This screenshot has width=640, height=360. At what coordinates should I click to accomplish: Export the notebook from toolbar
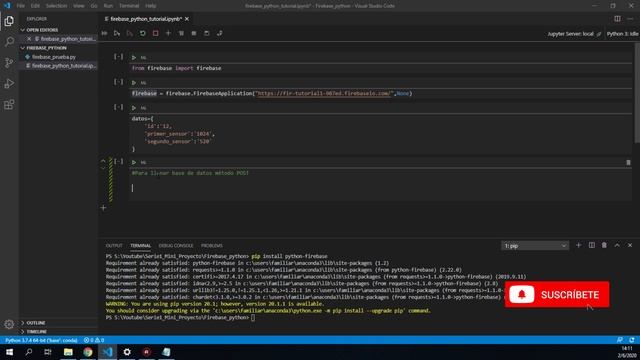coord(220,33)
